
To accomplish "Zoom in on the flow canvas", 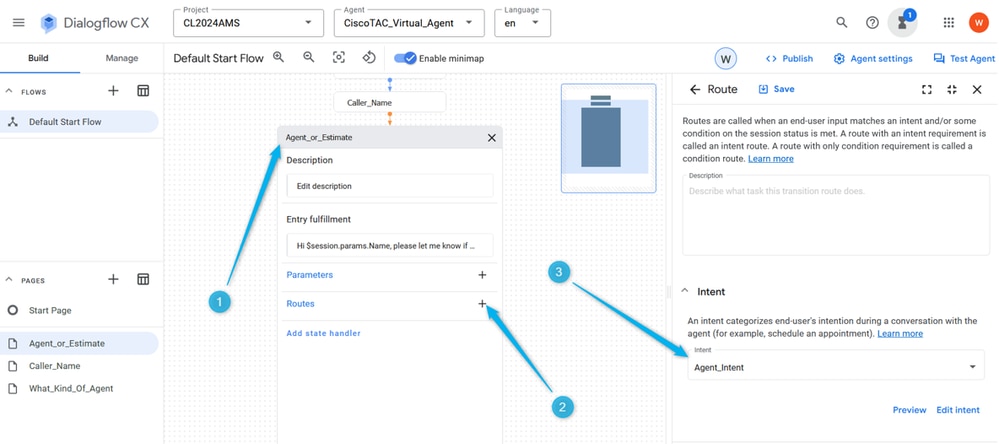I will pyautogui.click(x=278, y=57).
